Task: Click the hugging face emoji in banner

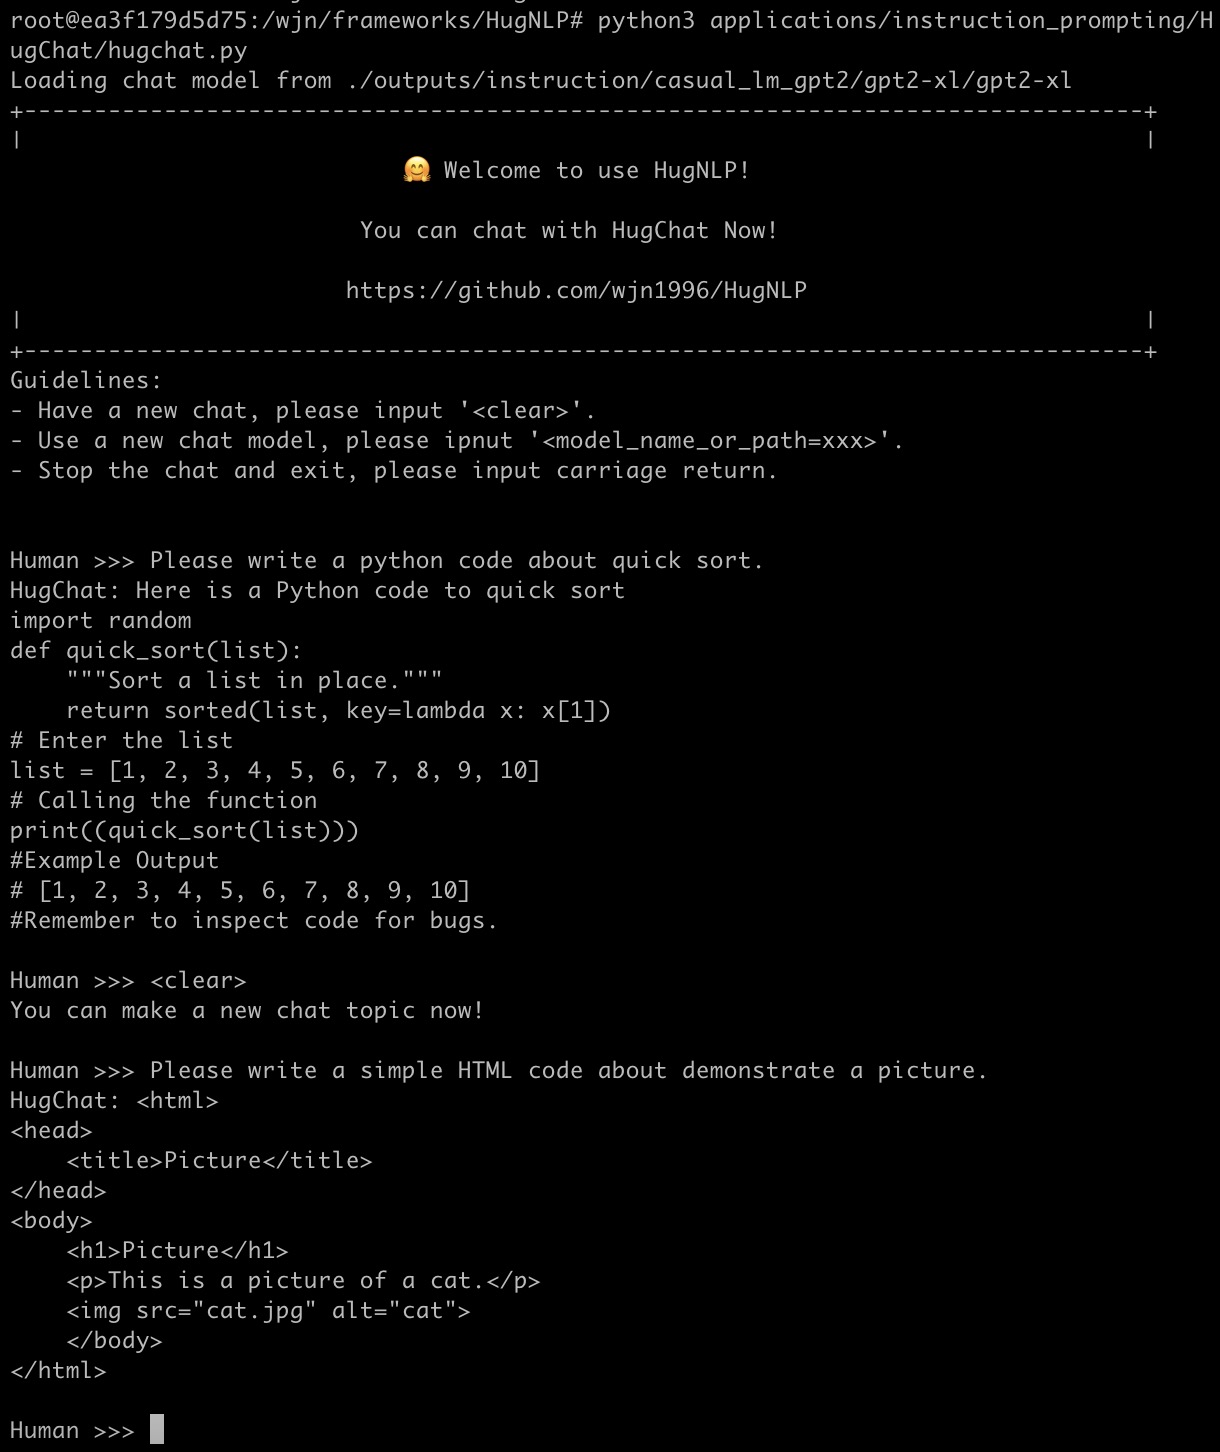Action: point(416,170)
